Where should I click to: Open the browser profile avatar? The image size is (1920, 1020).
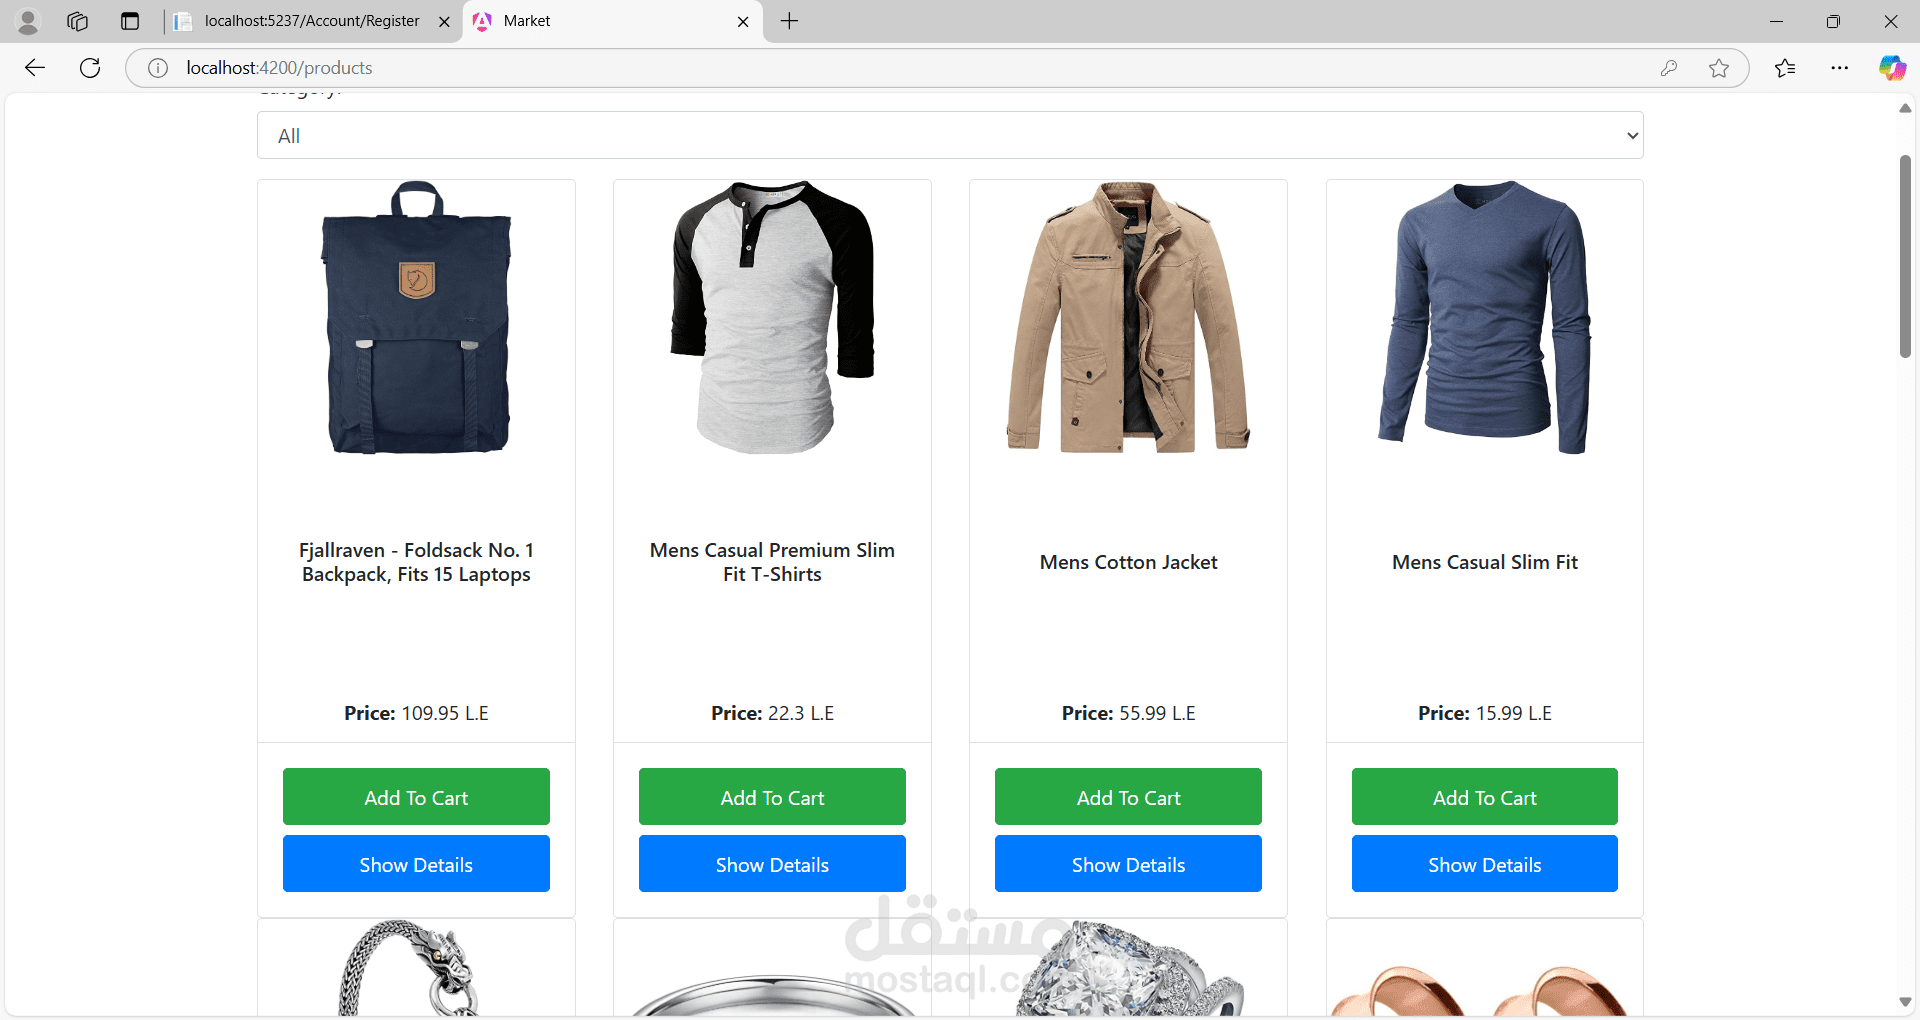coord(28,21)
